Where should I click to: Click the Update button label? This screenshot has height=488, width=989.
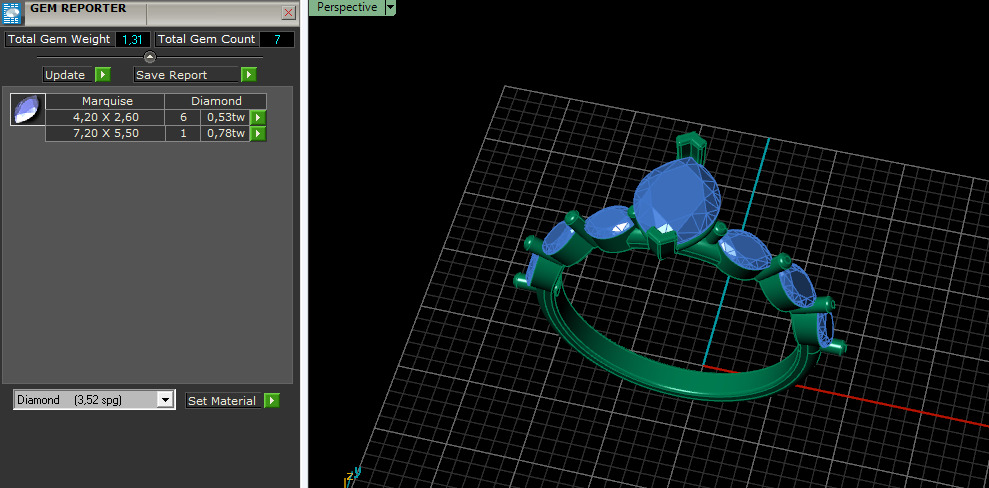68,75
